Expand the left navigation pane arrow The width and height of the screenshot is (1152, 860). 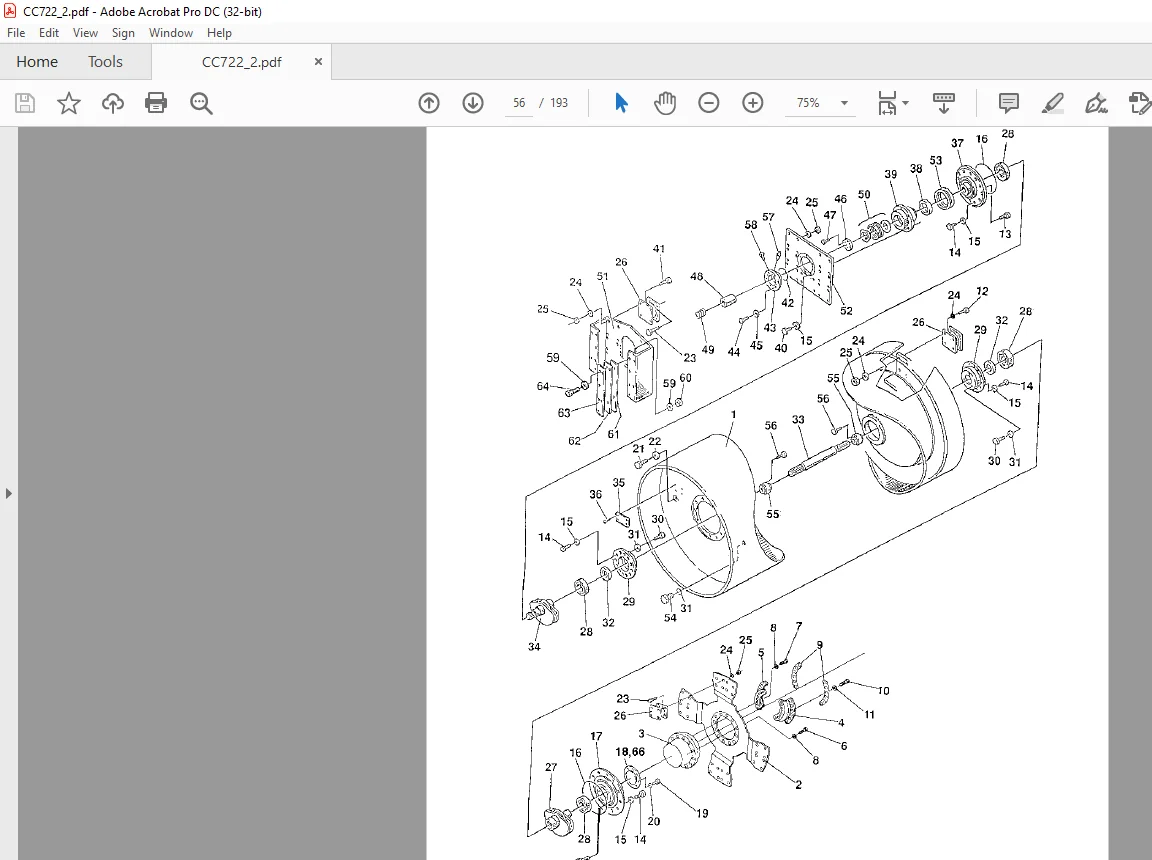(x=8, y=494)
